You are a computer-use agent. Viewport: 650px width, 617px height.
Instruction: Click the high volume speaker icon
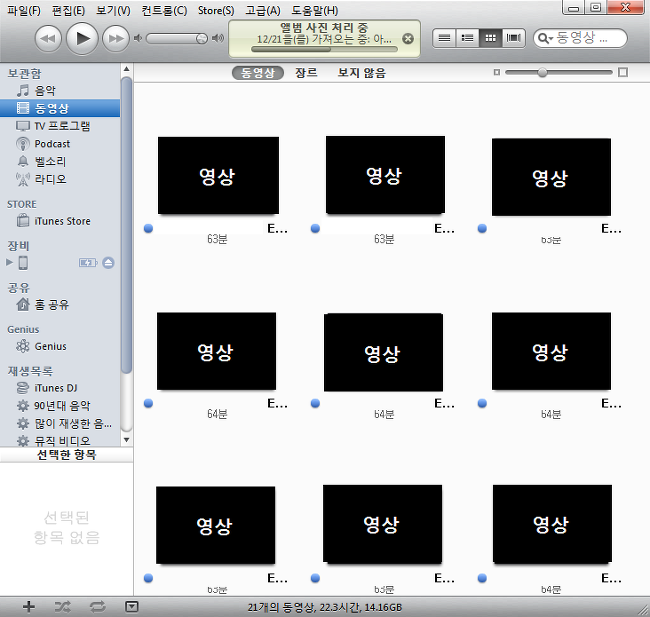click(218, 39)
